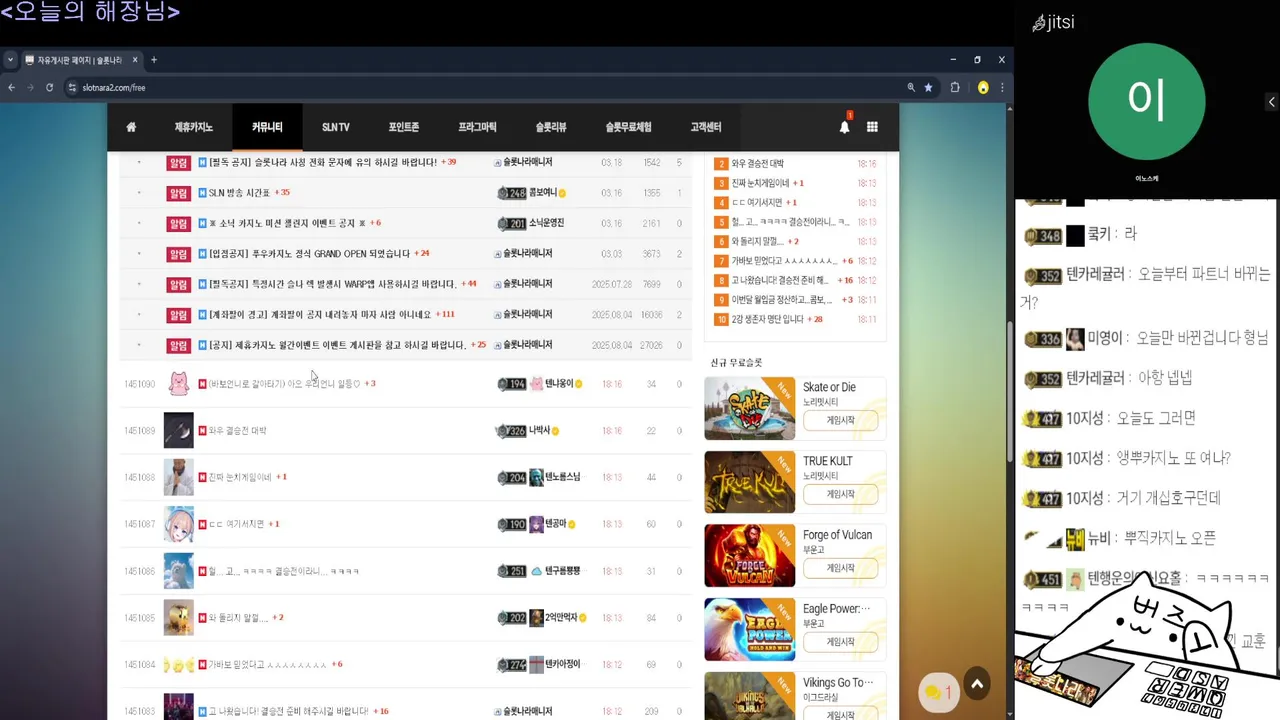1280x720 pixels.
Task: Reload the slotnara2 page
Action: pyautogui.click(x=49, y=88)
